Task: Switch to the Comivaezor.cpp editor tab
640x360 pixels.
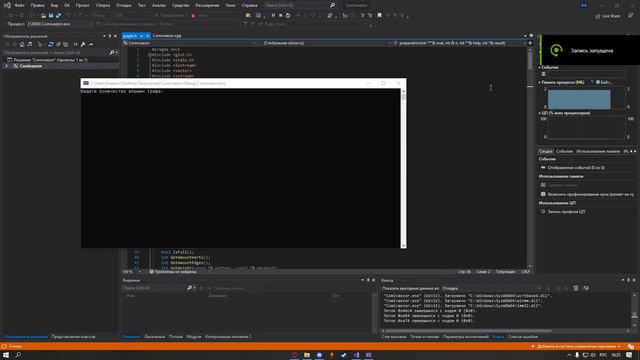Action: coord(167,36)
